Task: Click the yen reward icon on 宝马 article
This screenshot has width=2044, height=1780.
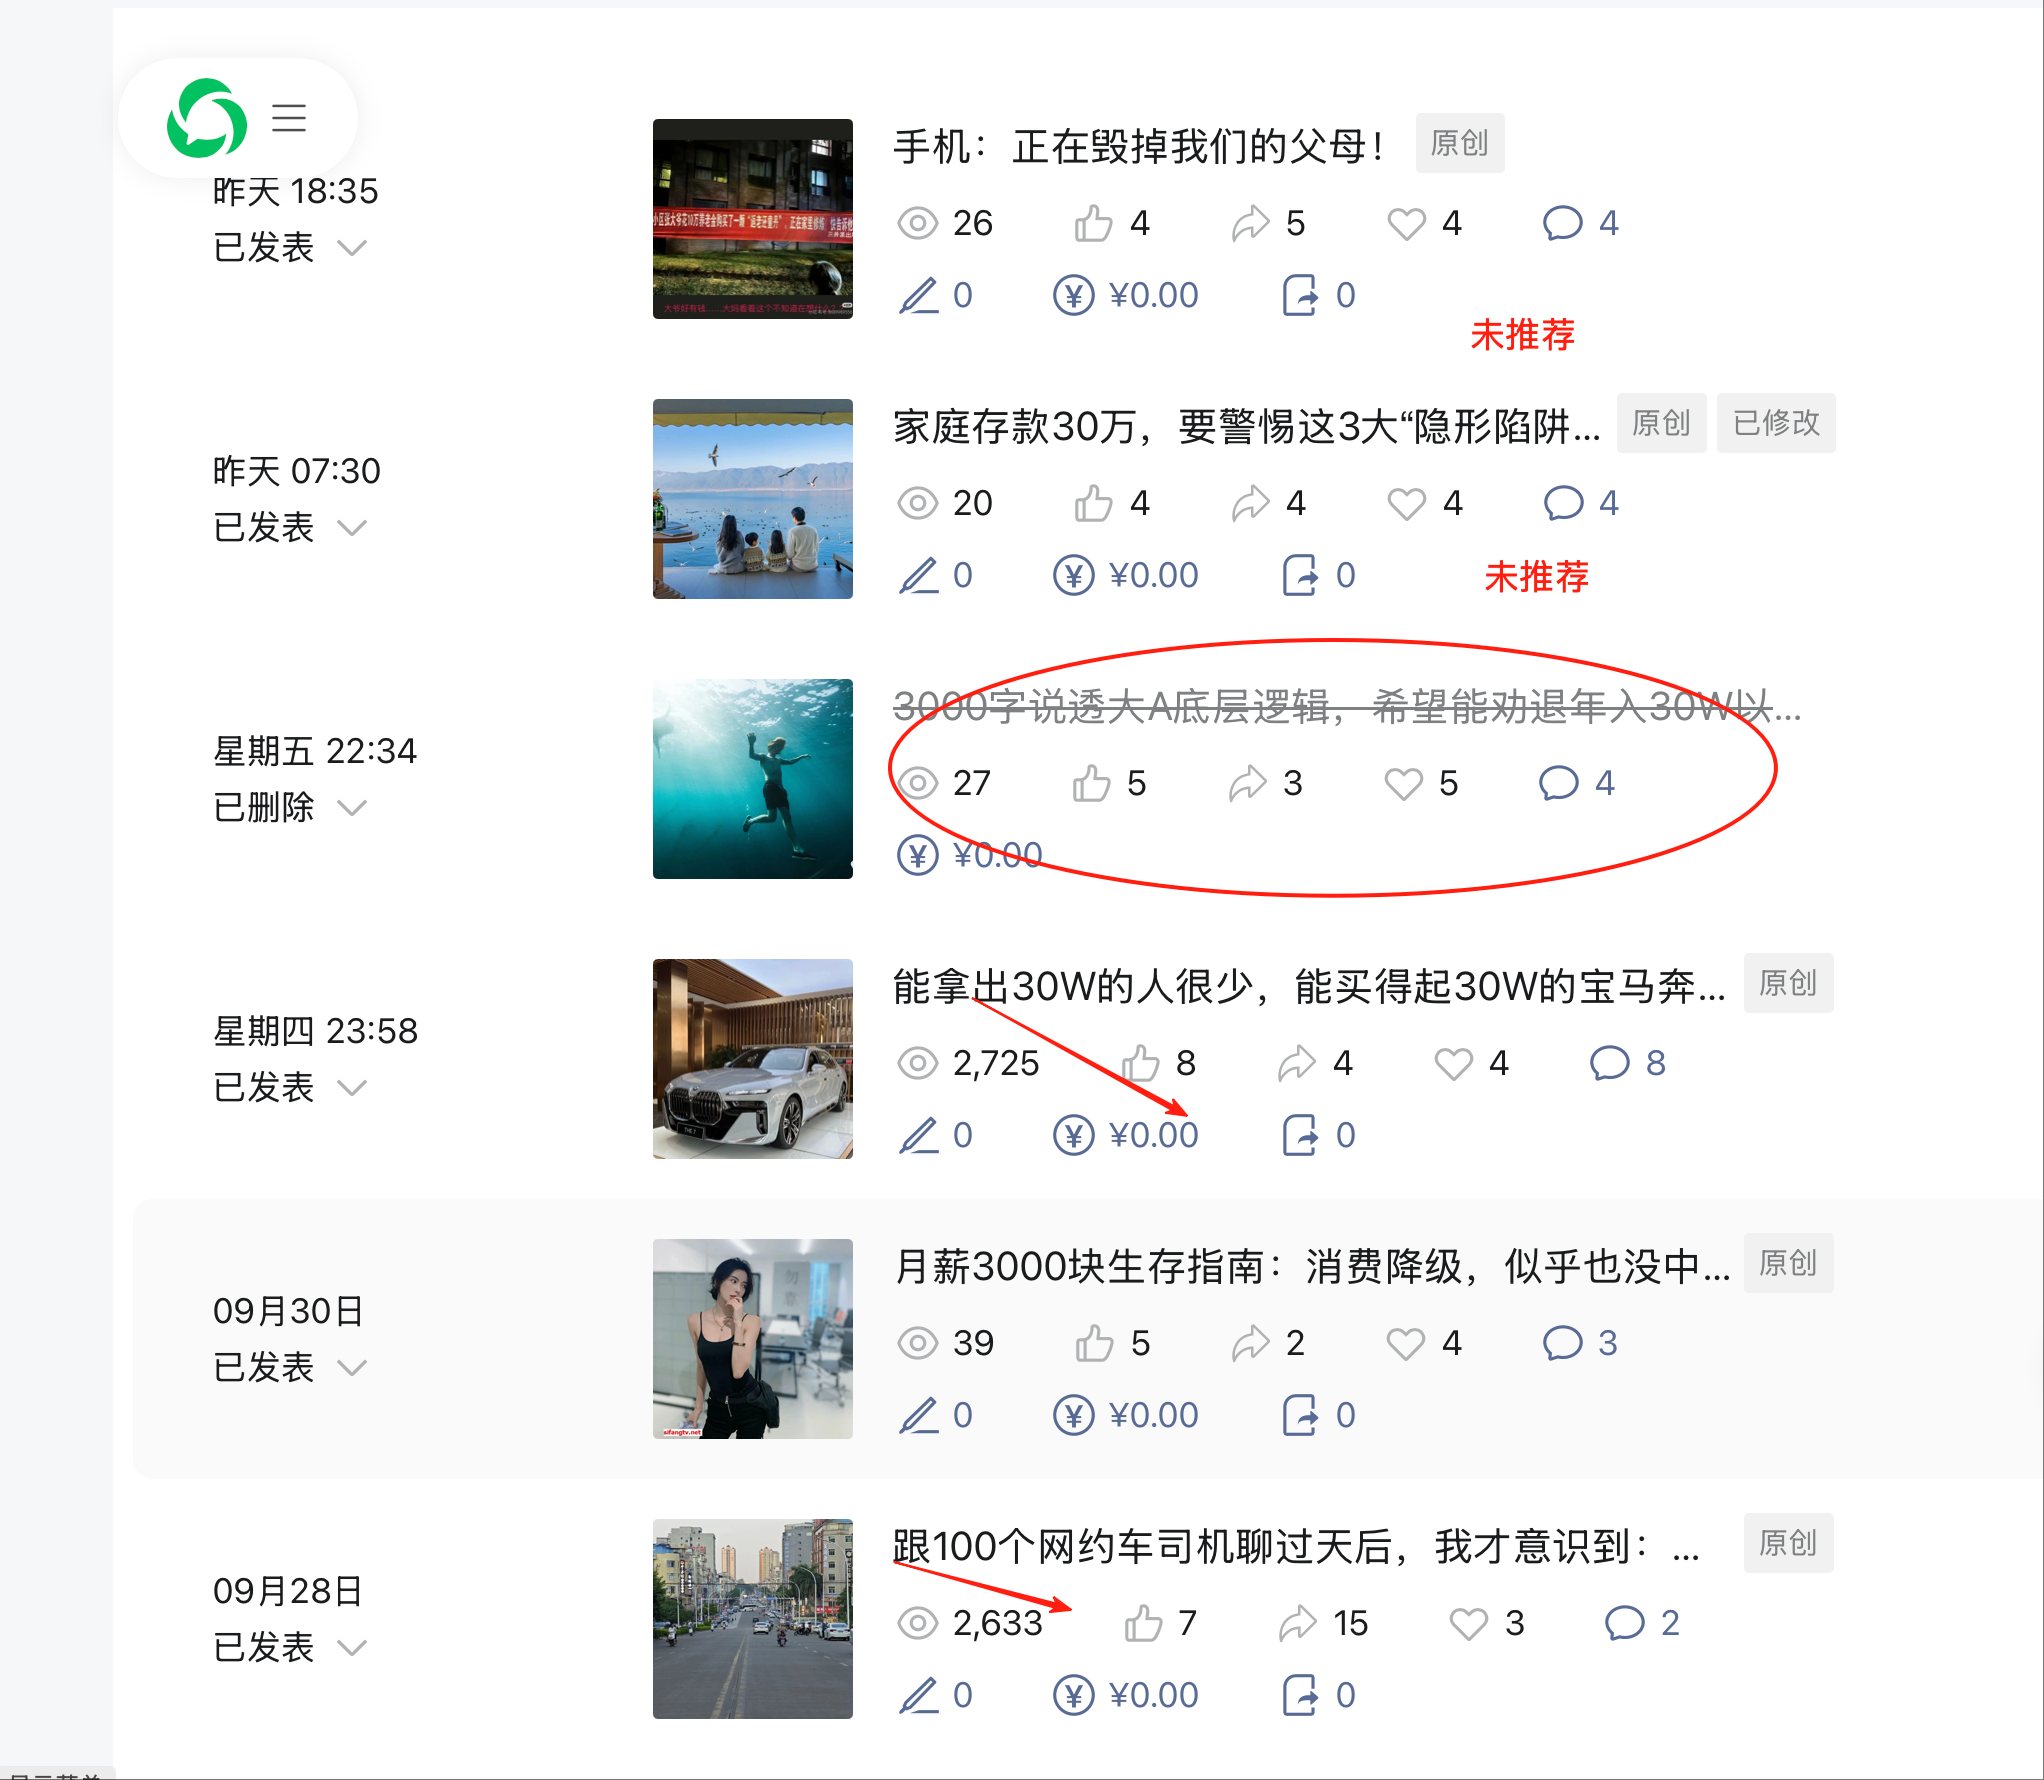Action: point(1073,1135)
